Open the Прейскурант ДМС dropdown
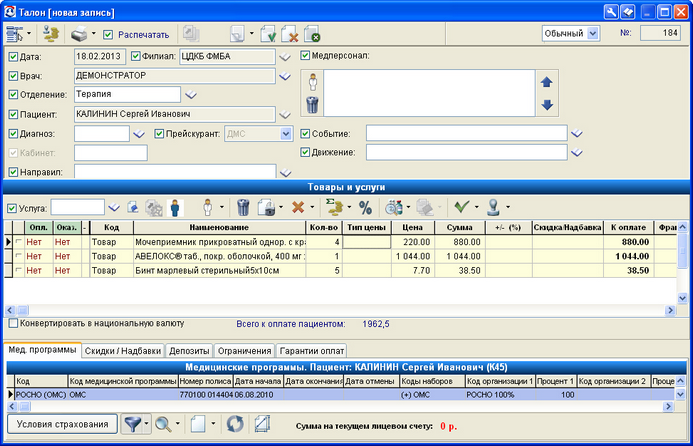 (286, 133)
